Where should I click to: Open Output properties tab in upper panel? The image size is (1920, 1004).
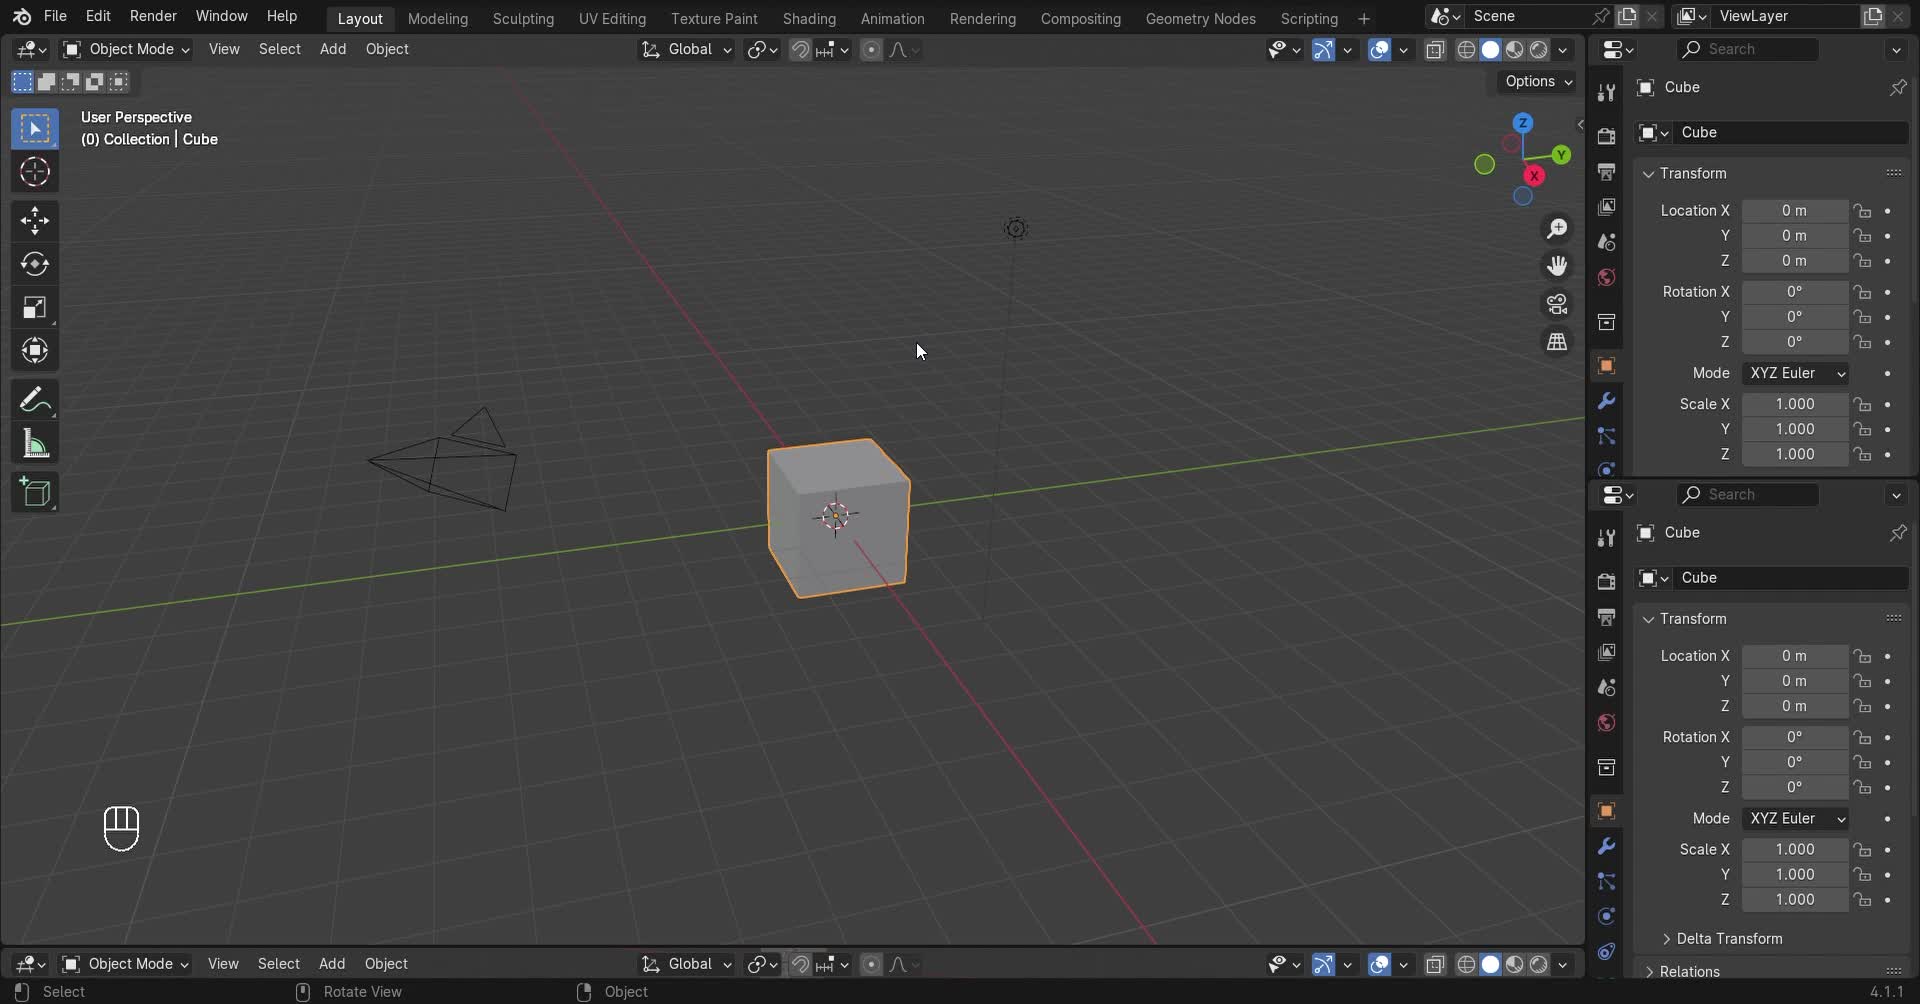pos(1606,172)
